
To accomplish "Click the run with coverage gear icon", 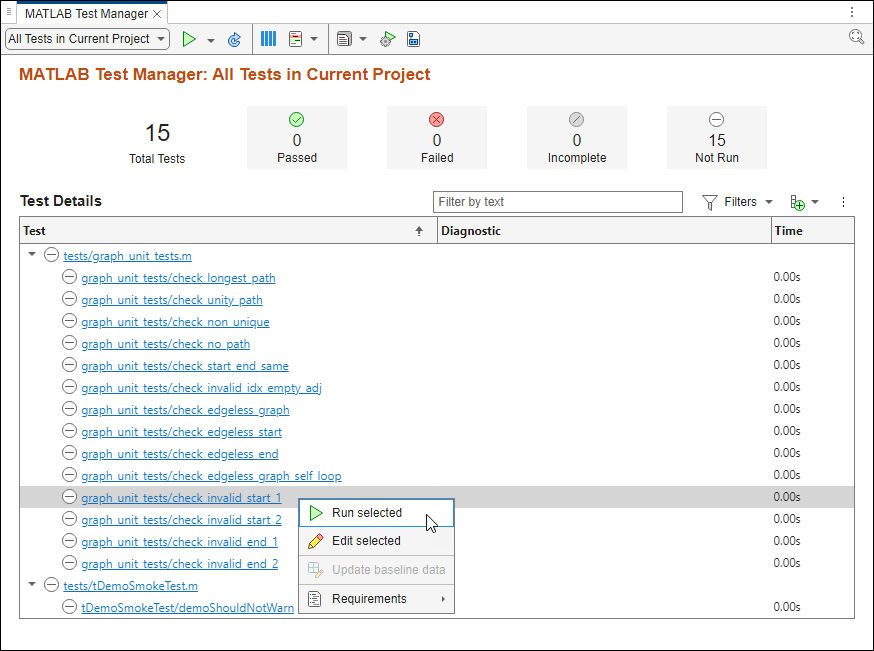I will click(x=387, y=38).
